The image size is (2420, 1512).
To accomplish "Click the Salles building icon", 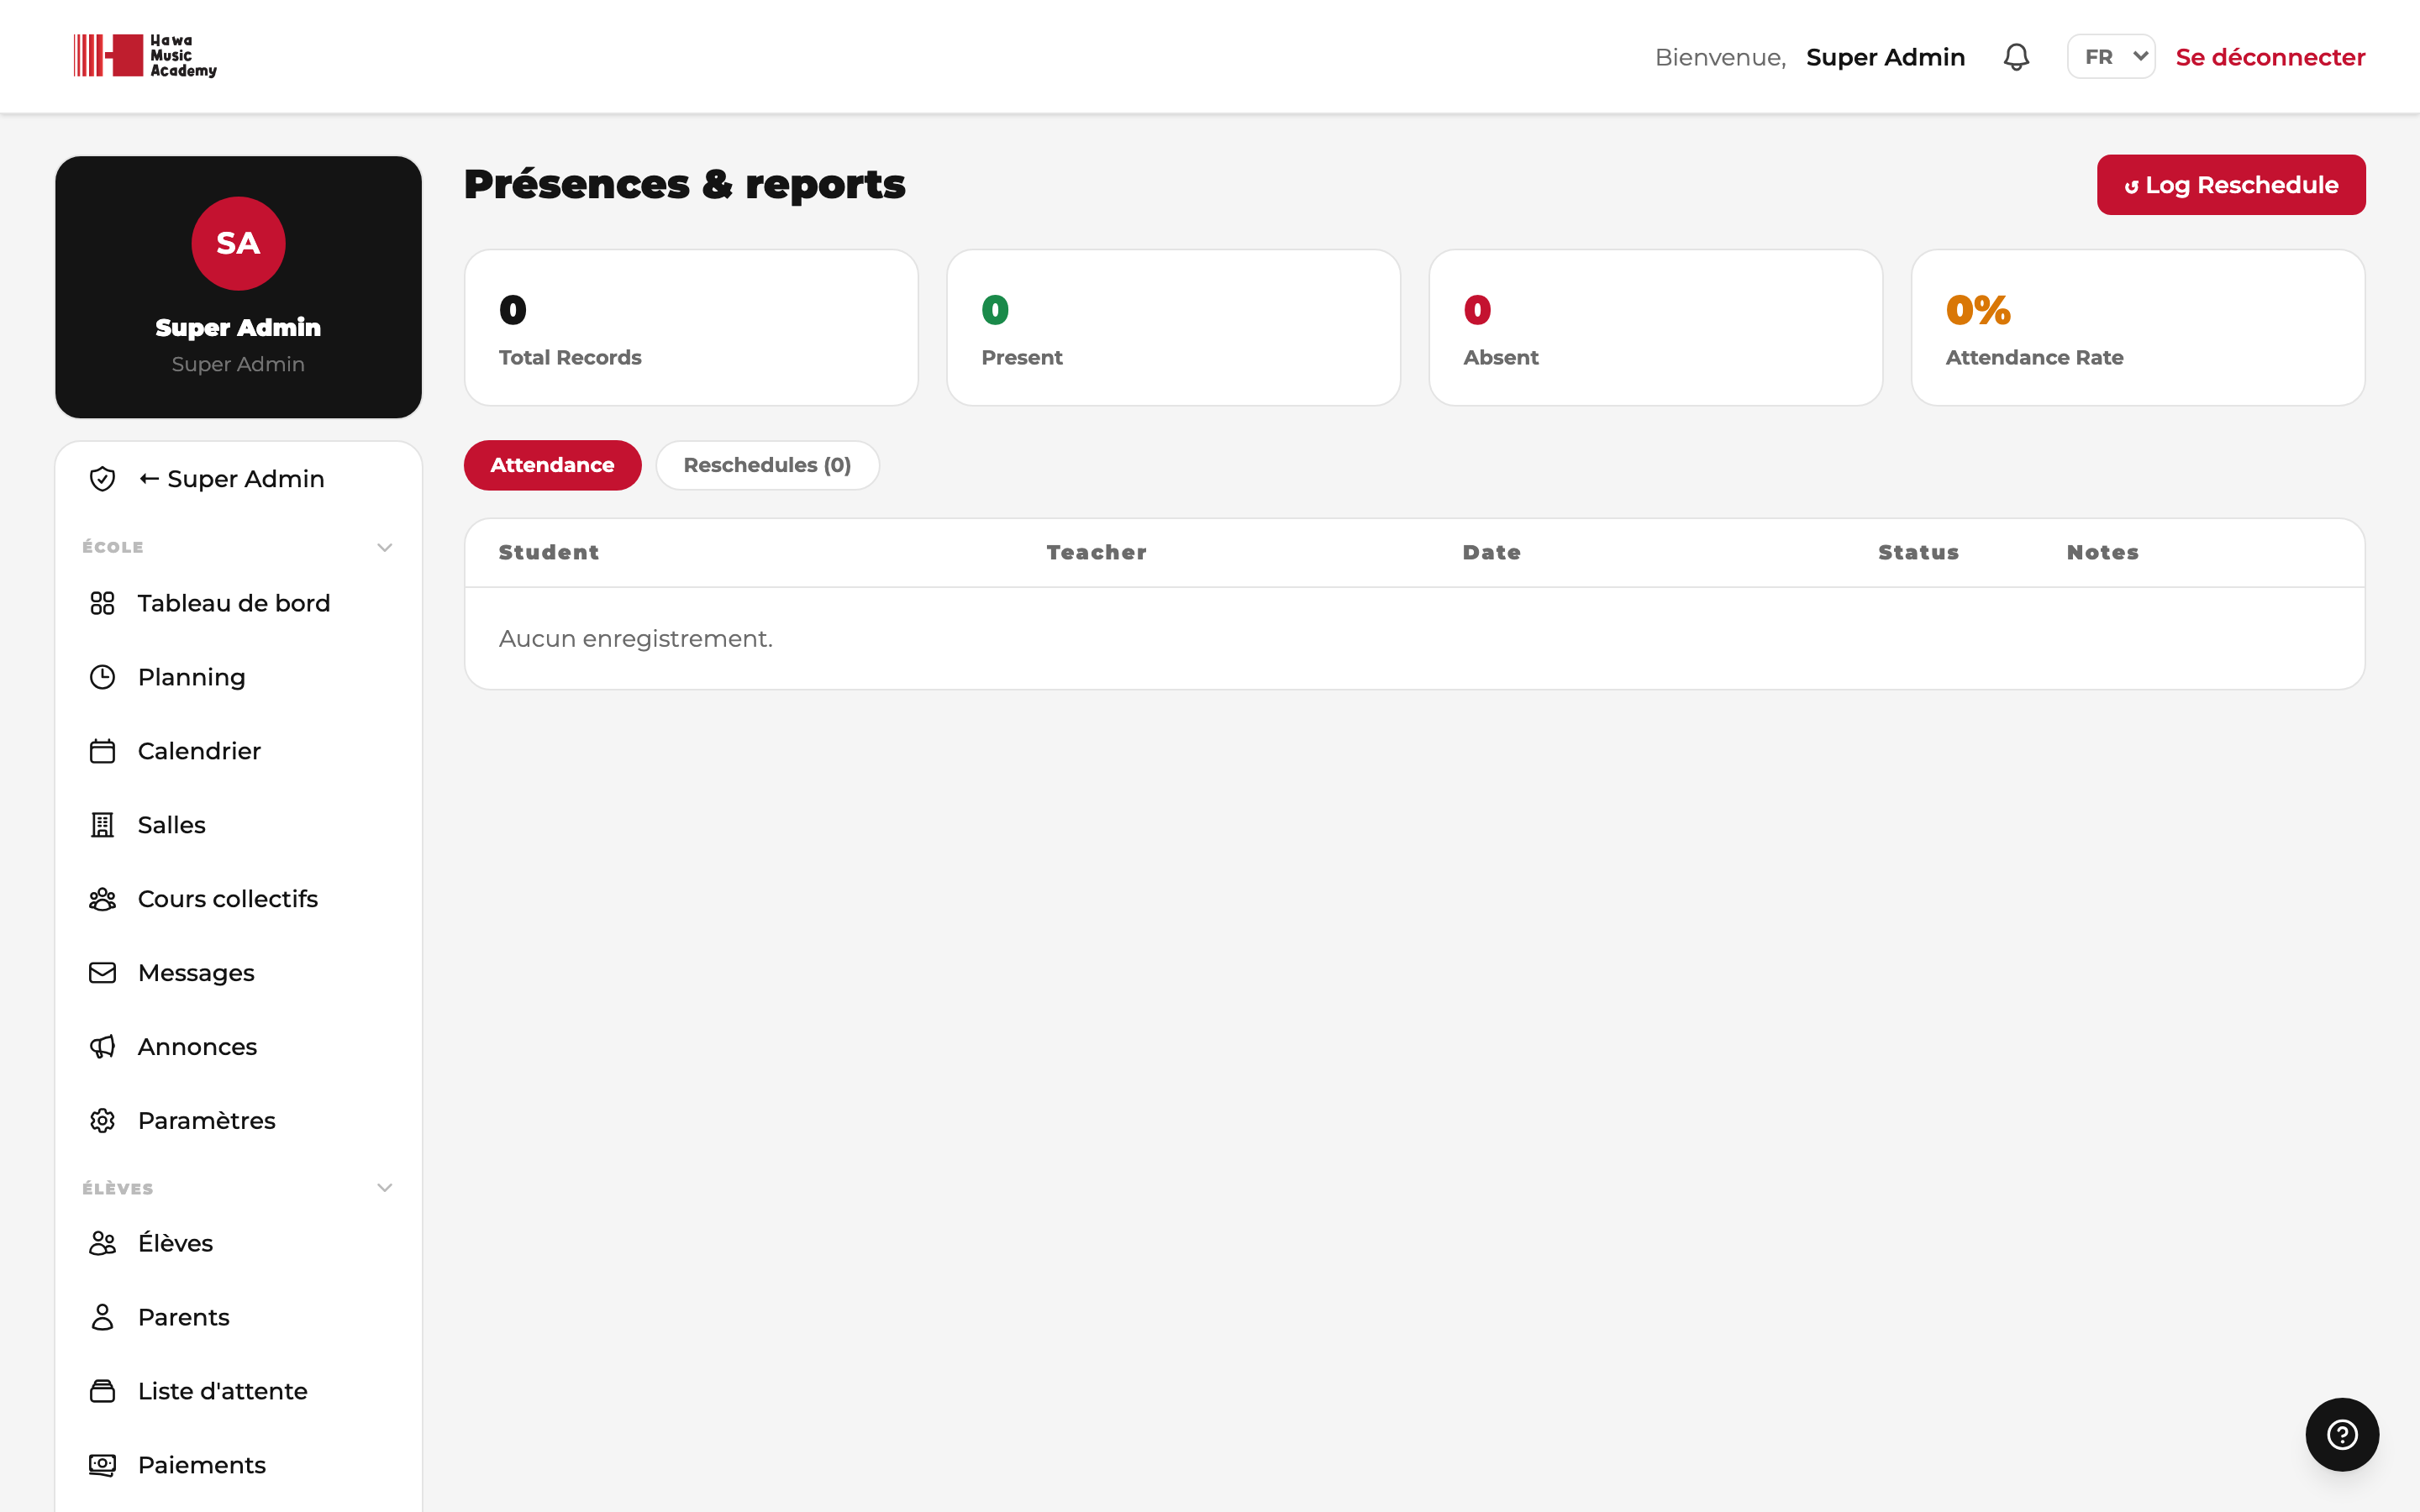I will (x=102, y=825).
